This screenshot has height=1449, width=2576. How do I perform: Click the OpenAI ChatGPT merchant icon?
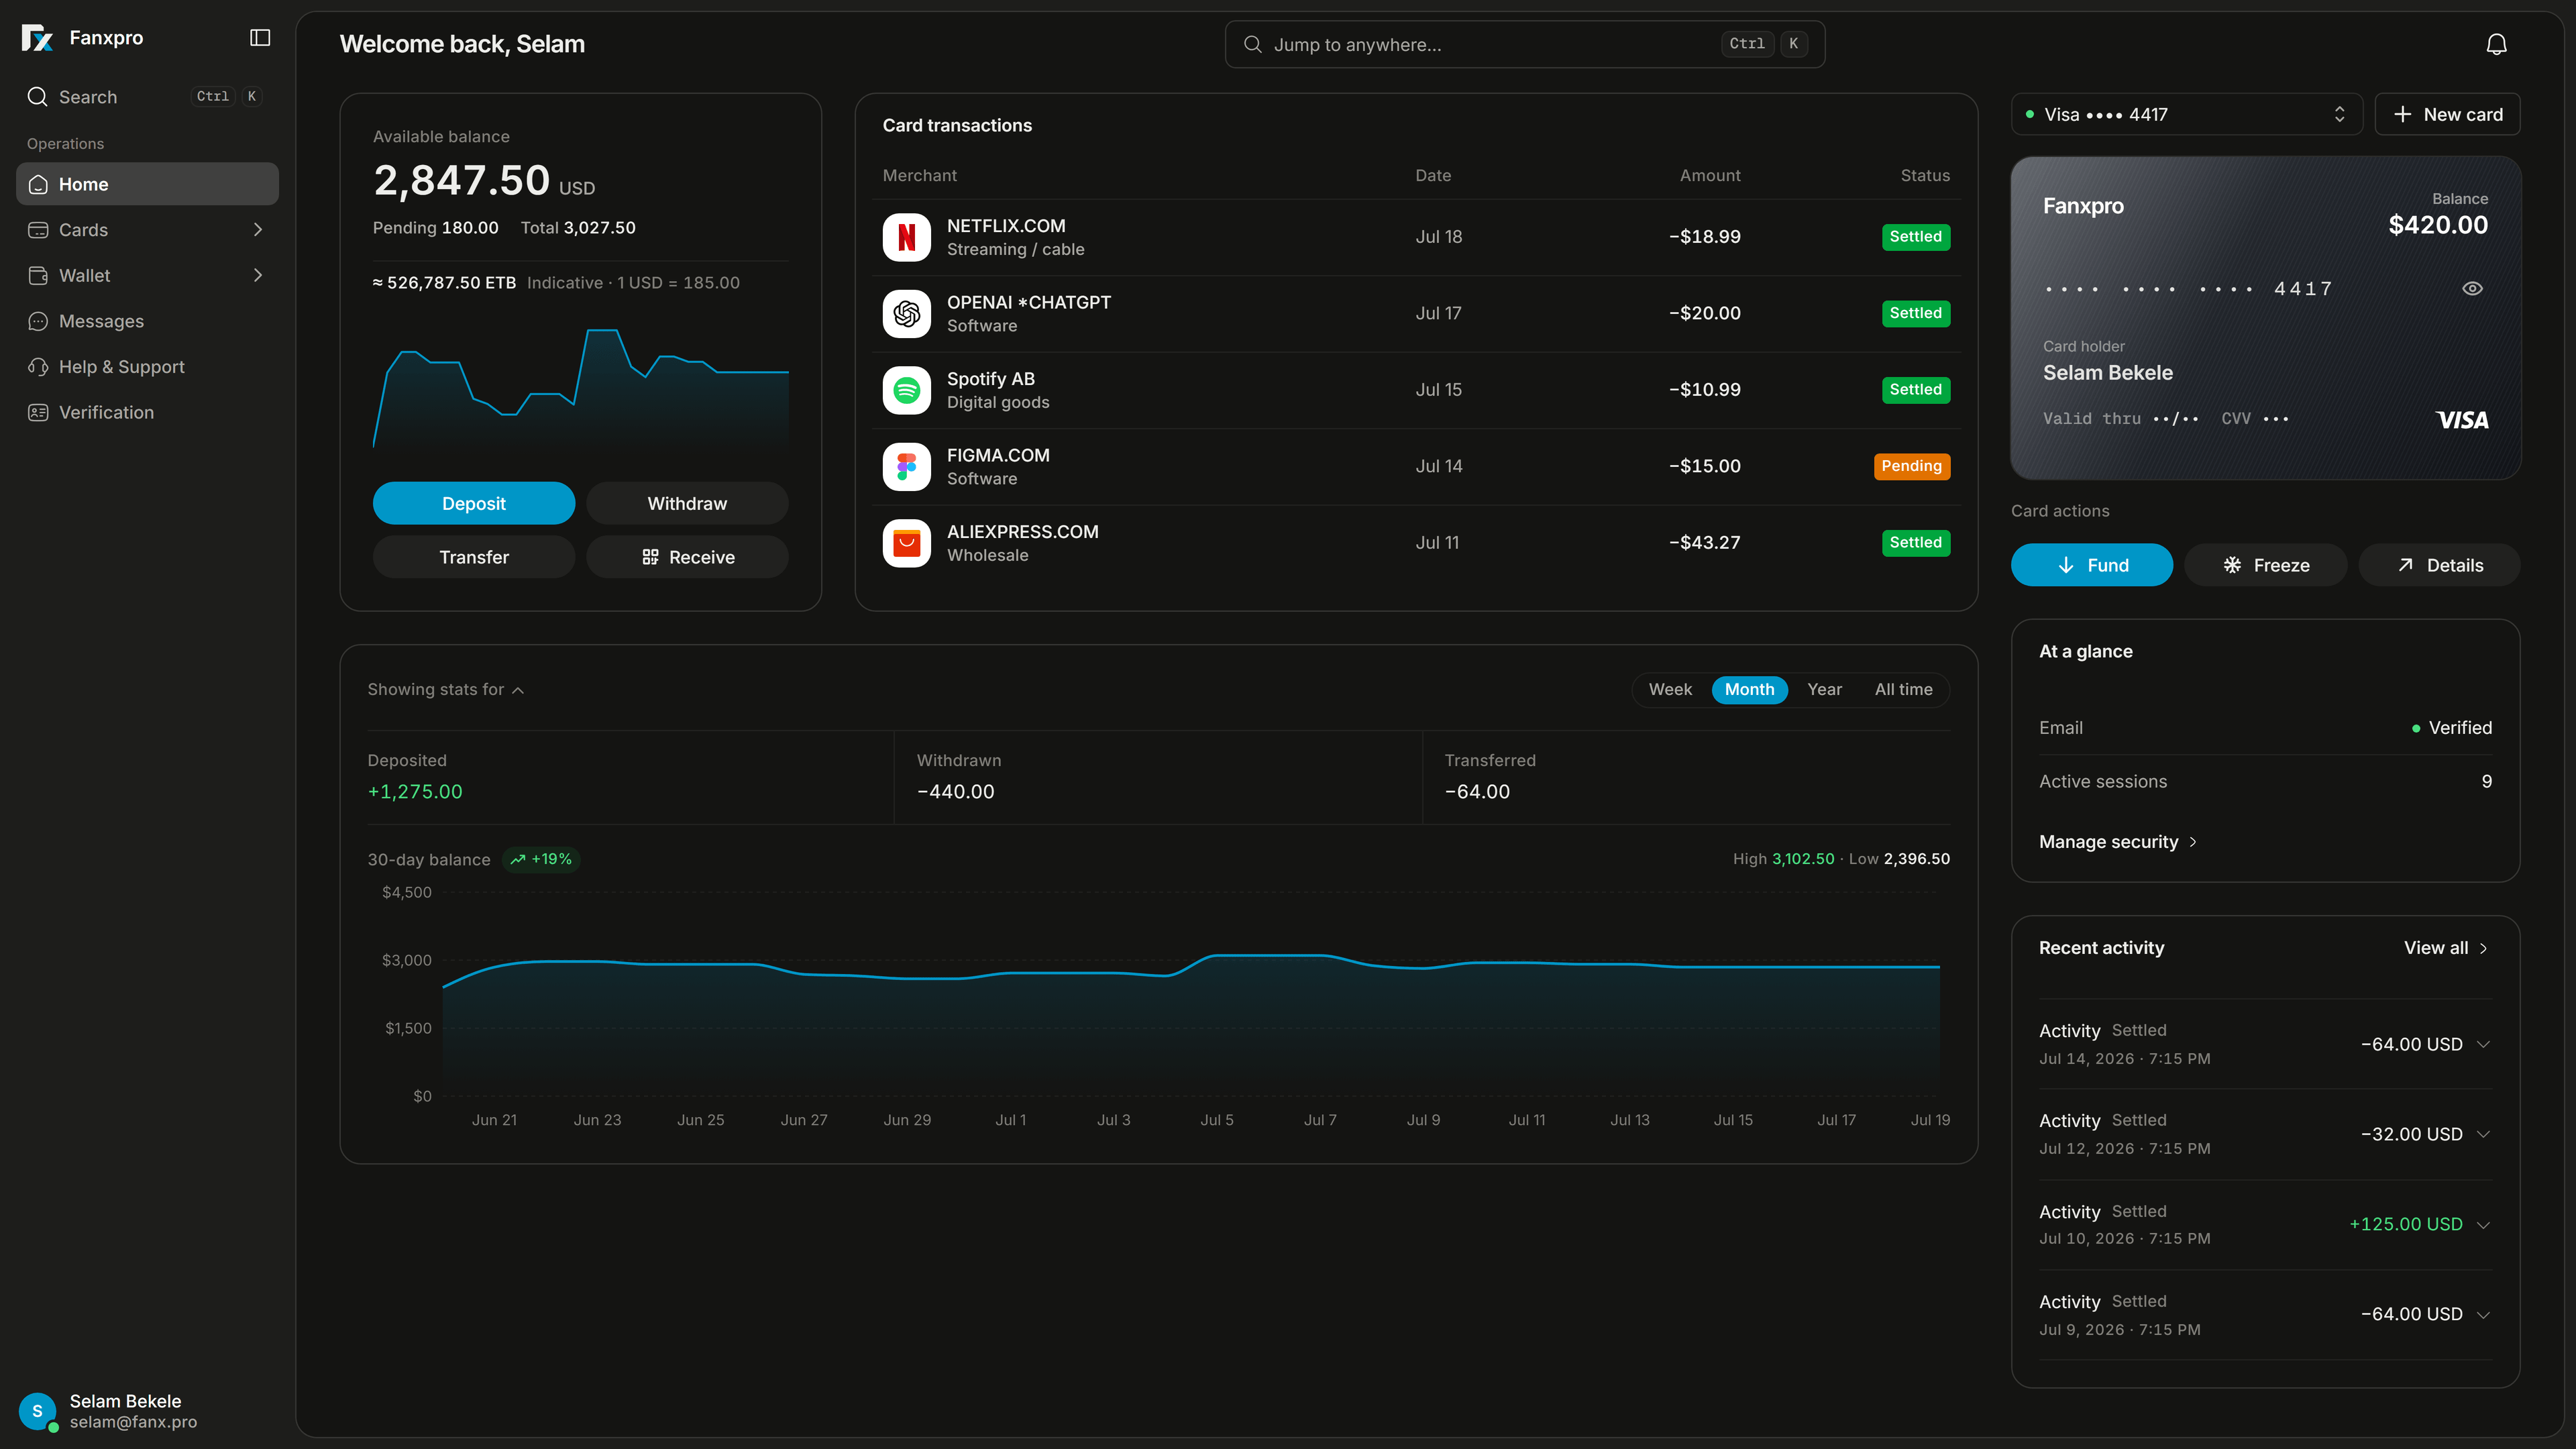(x=906, y=314)
